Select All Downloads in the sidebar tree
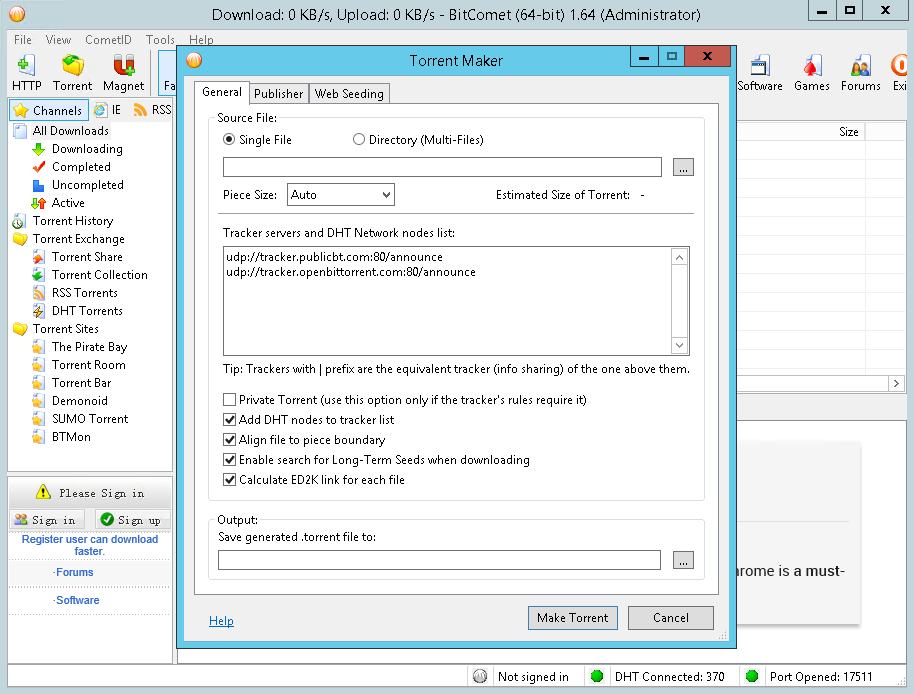The width and height of the screenshot is (914, 694). point(71,131)
